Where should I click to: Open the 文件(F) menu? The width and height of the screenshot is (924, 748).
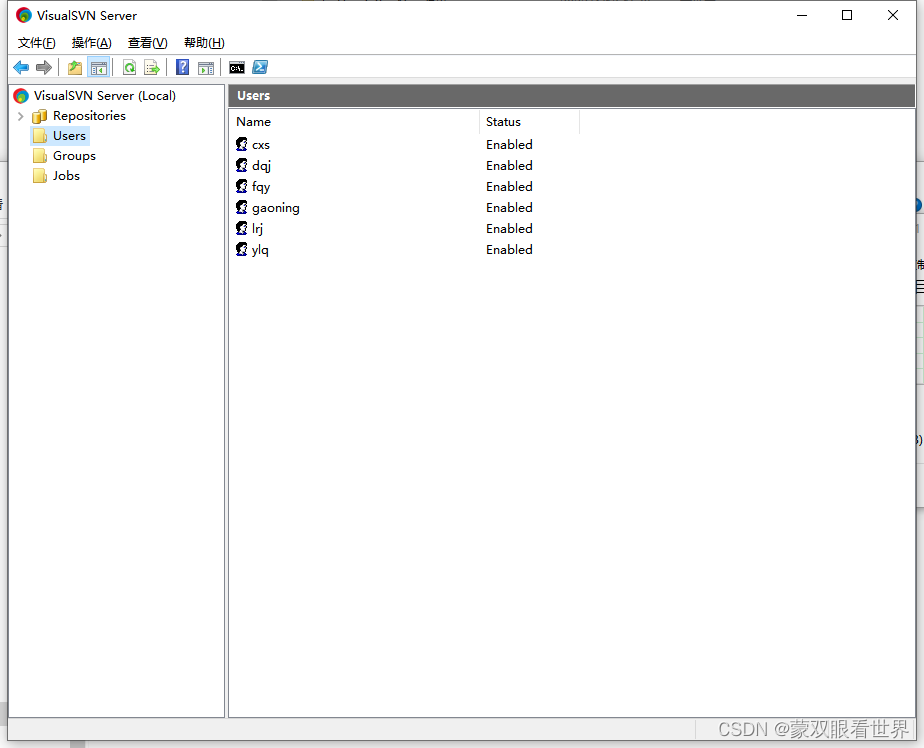pos(37,42)
